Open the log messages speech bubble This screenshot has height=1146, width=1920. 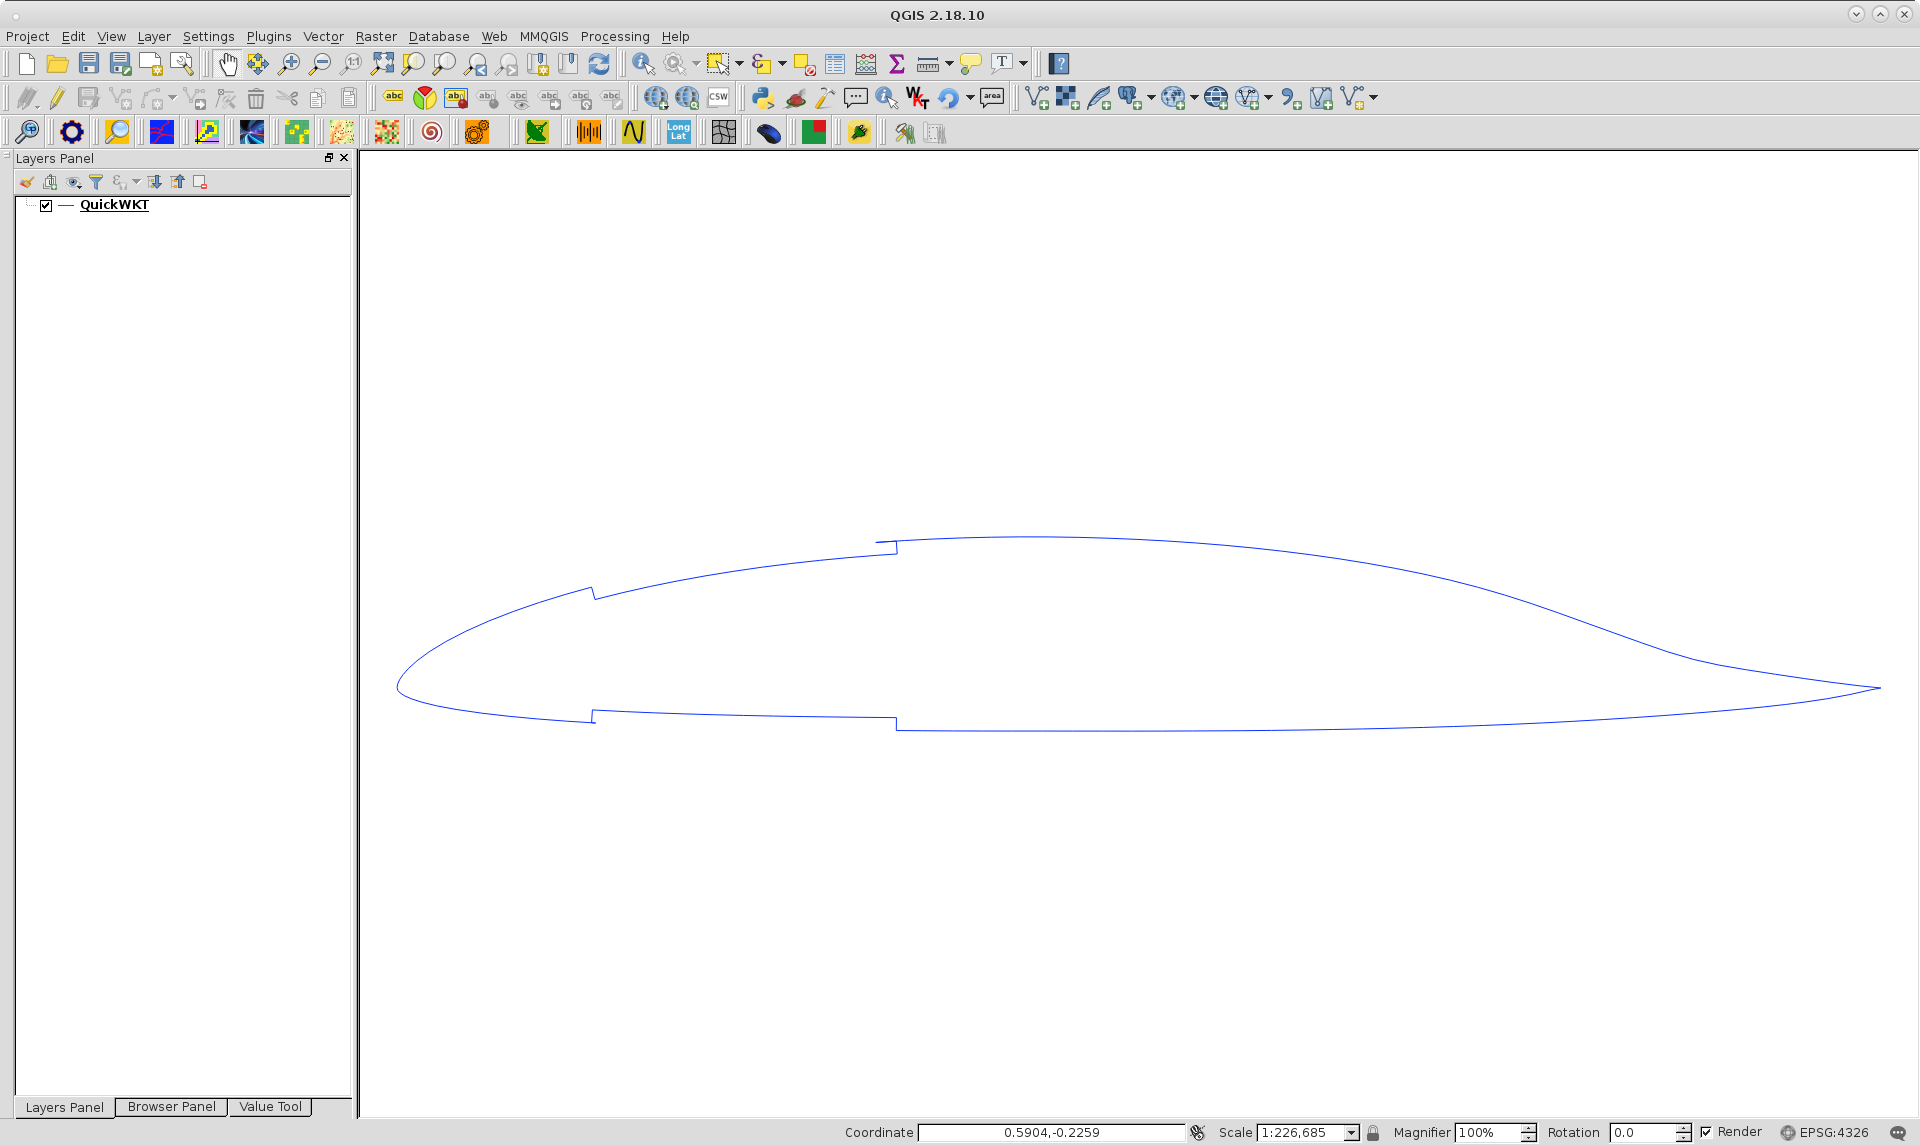1898,1133
